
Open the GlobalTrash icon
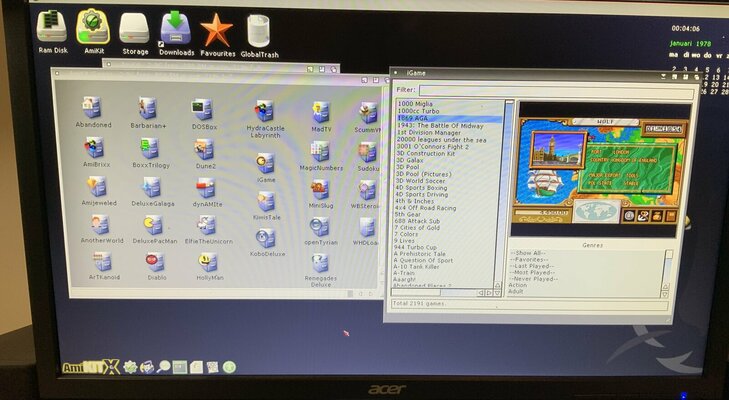pyautogui.click(x=259, y=30)
